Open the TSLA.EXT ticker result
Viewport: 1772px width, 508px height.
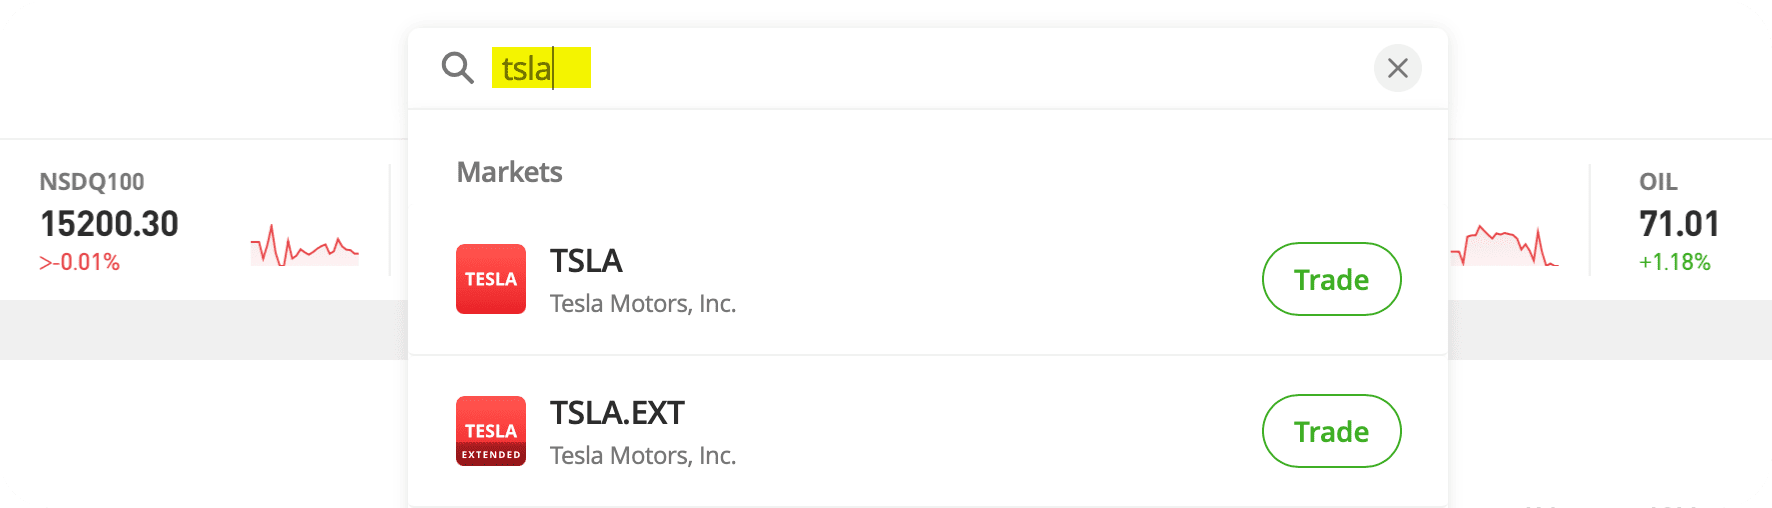[617, 413]
